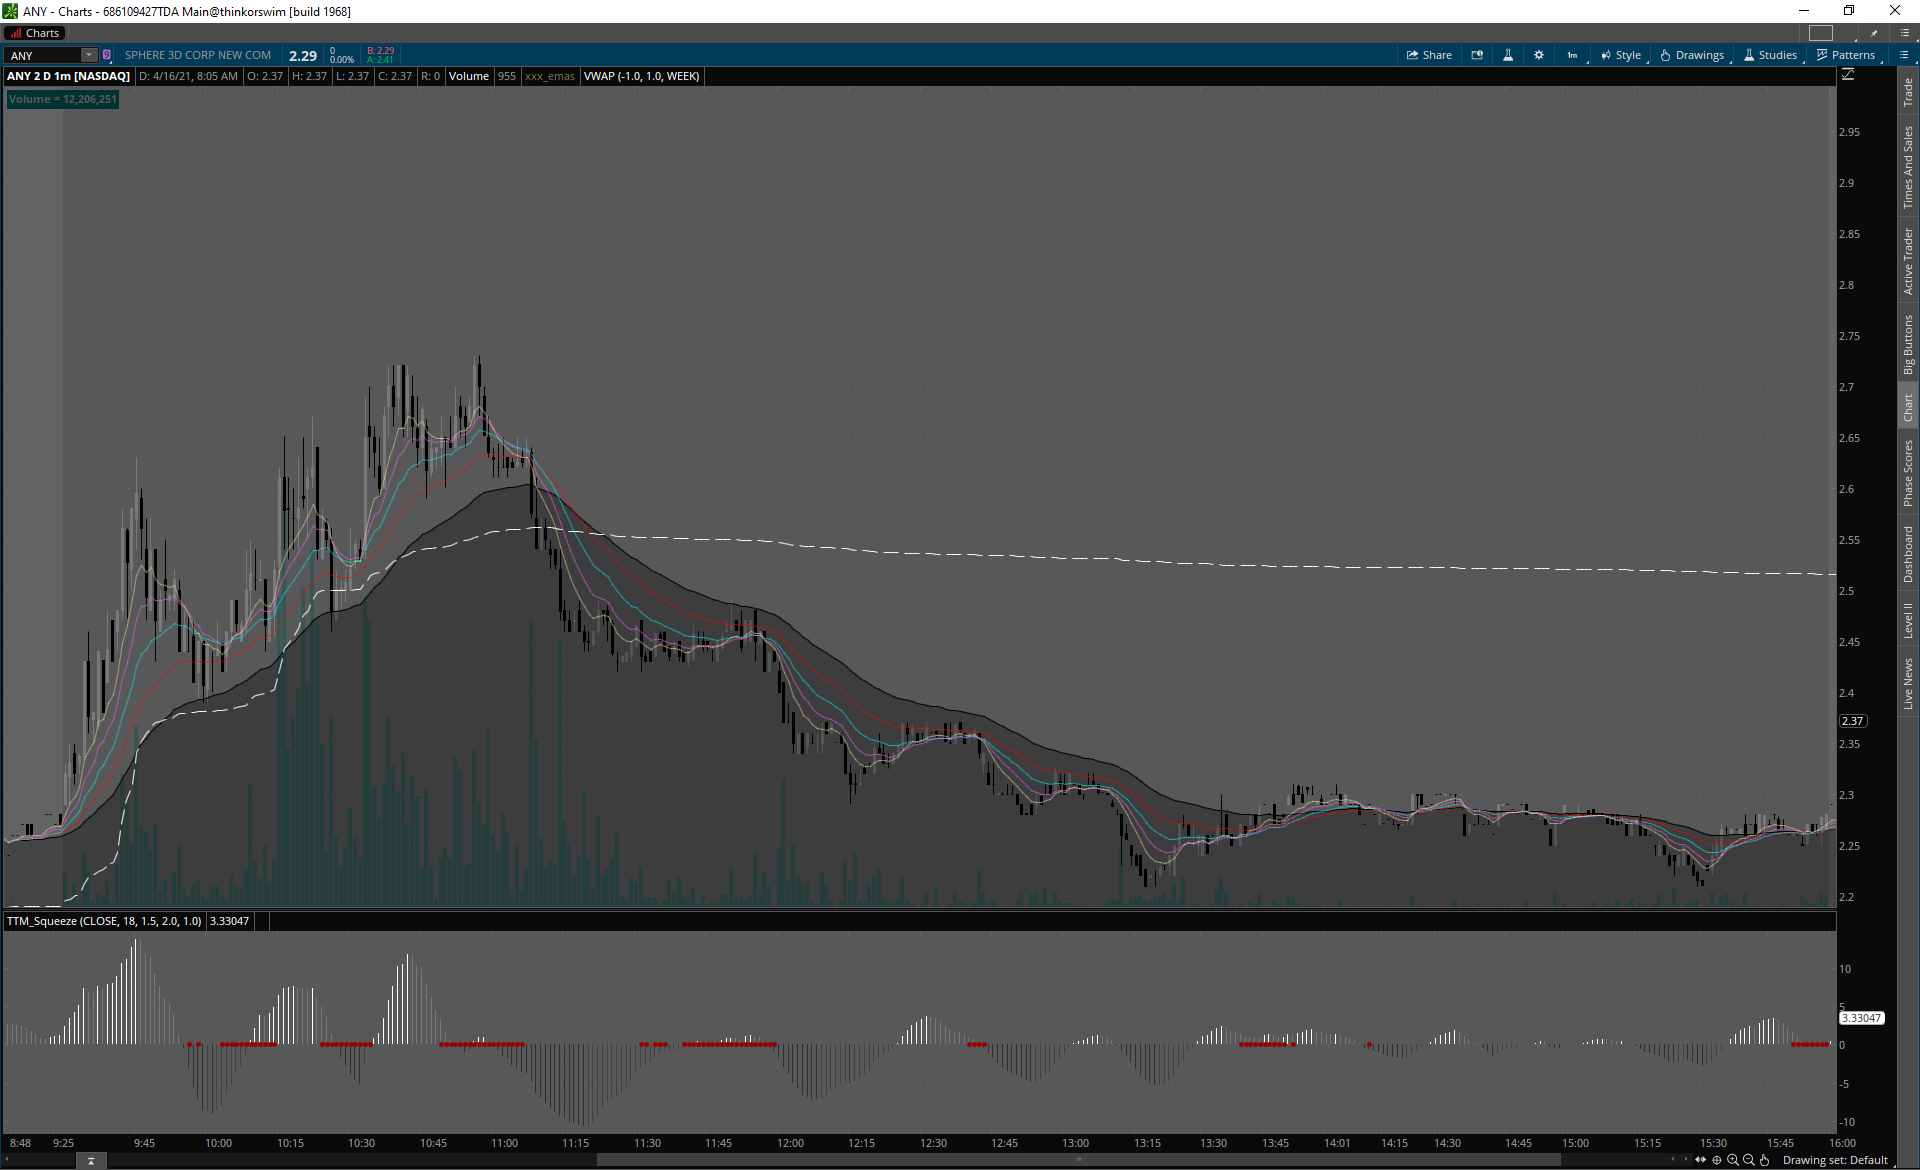Click the horizontal chart scrollbar at bottom
This screenshot has height=1170, width=1920.
[x=1078, y=1160]
